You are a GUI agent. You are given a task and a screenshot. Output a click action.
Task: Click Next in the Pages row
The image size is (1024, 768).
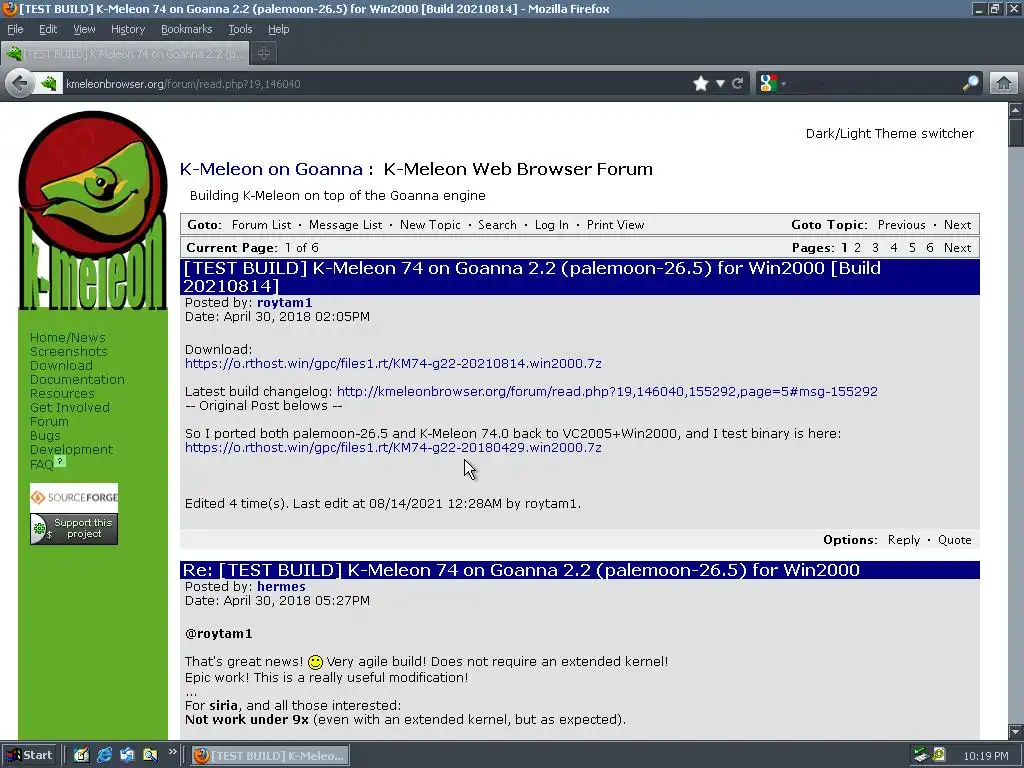coord(957,248)
